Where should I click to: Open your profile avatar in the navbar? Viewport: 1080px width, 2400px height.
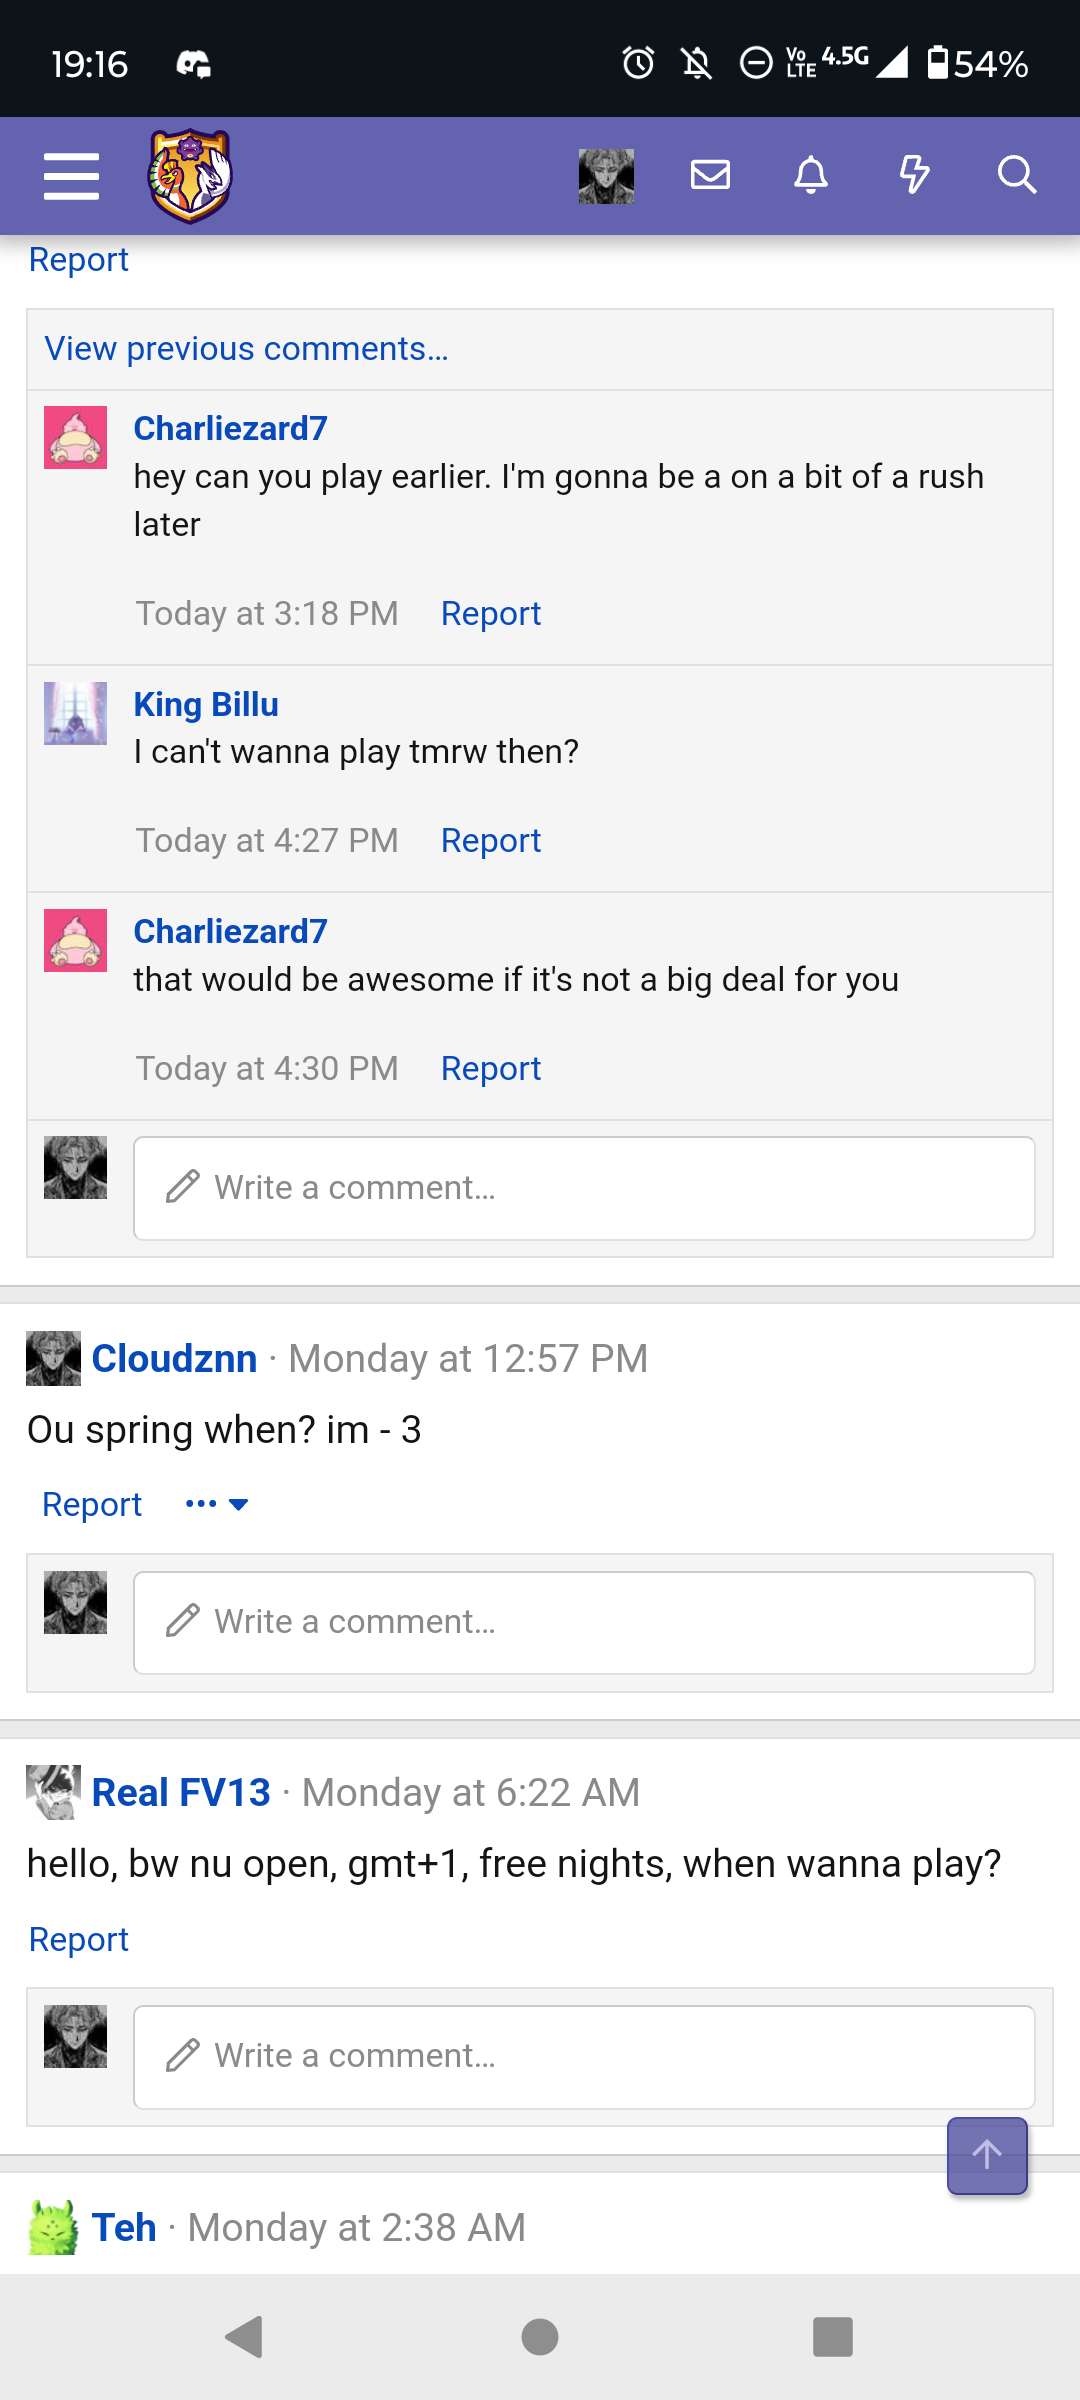[x=606, y=176]
